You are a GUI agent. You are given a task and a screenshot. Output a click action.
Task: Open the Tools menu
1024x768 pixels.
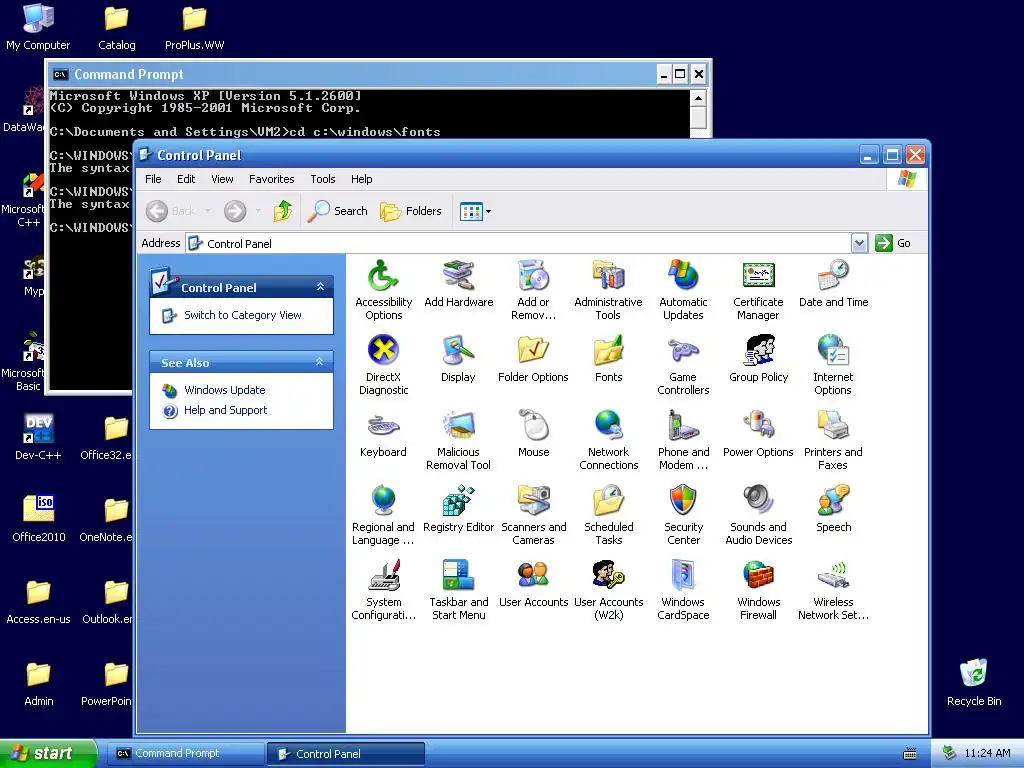(323, 179)
